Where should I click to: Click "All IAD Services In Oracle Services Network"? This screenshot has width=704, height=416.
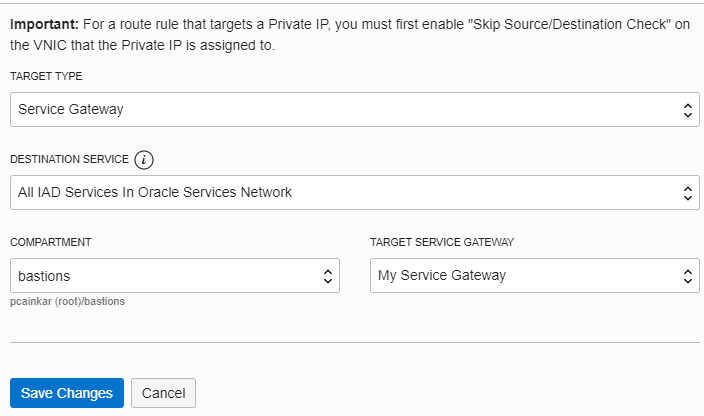pos(155,192)
